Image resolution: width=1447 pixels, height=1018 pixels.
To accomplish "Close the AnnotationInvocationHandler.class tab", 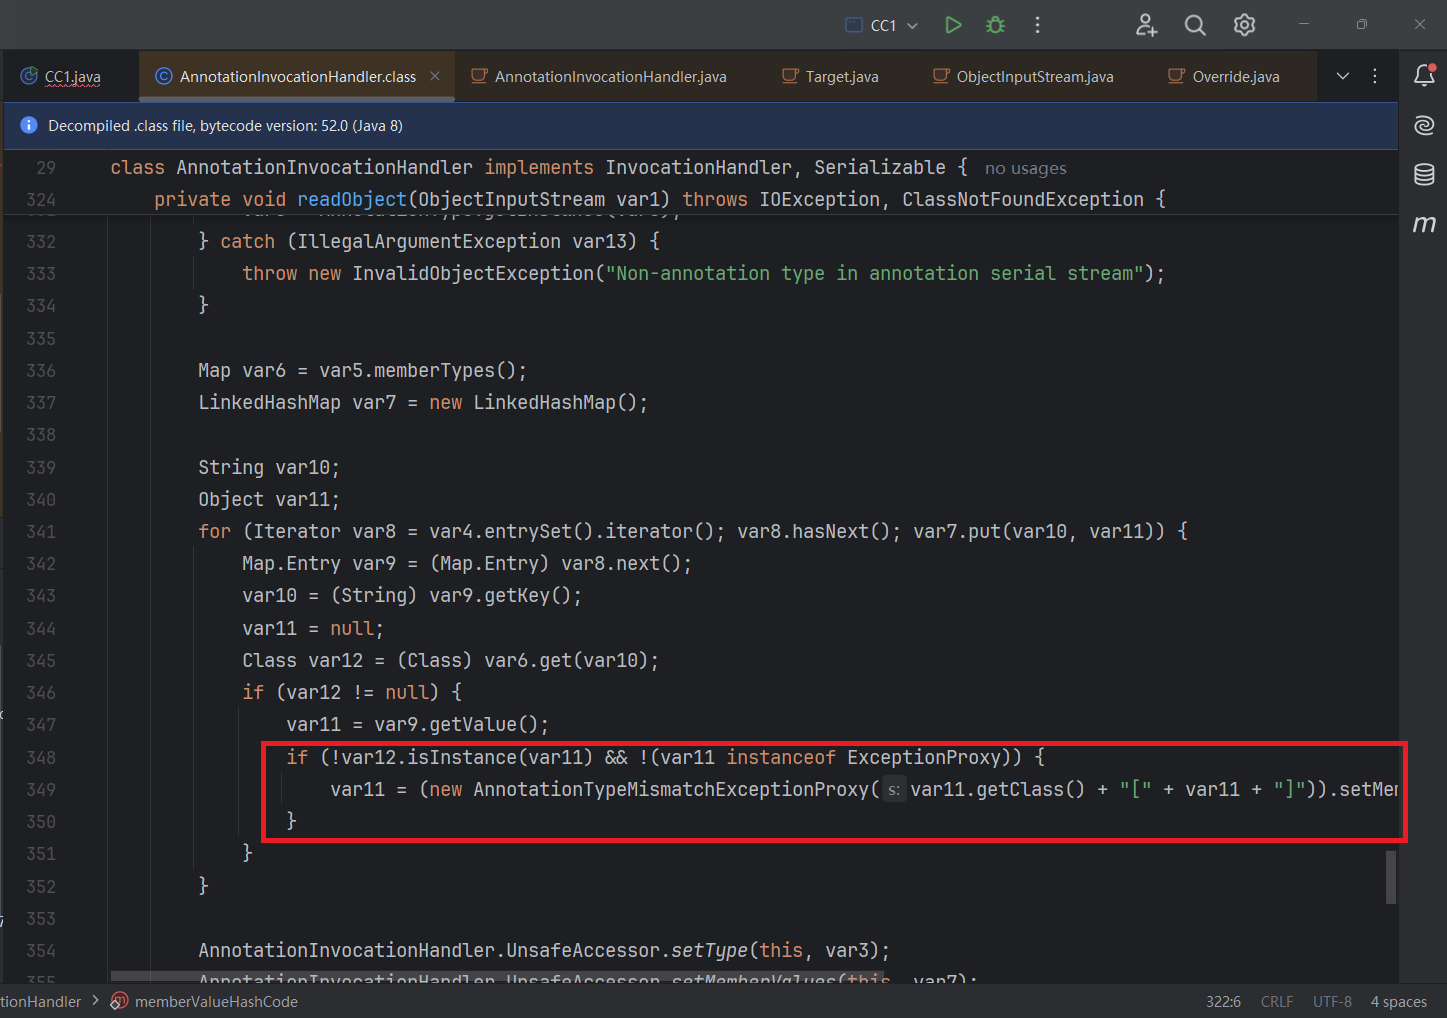I will (435, 76).
